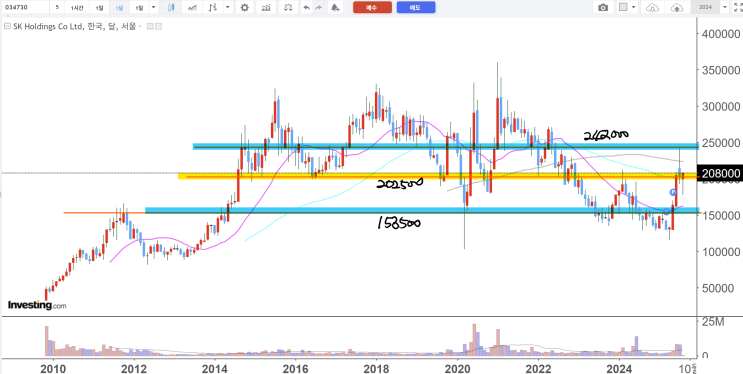Click second small square icon after legend title

159,27
